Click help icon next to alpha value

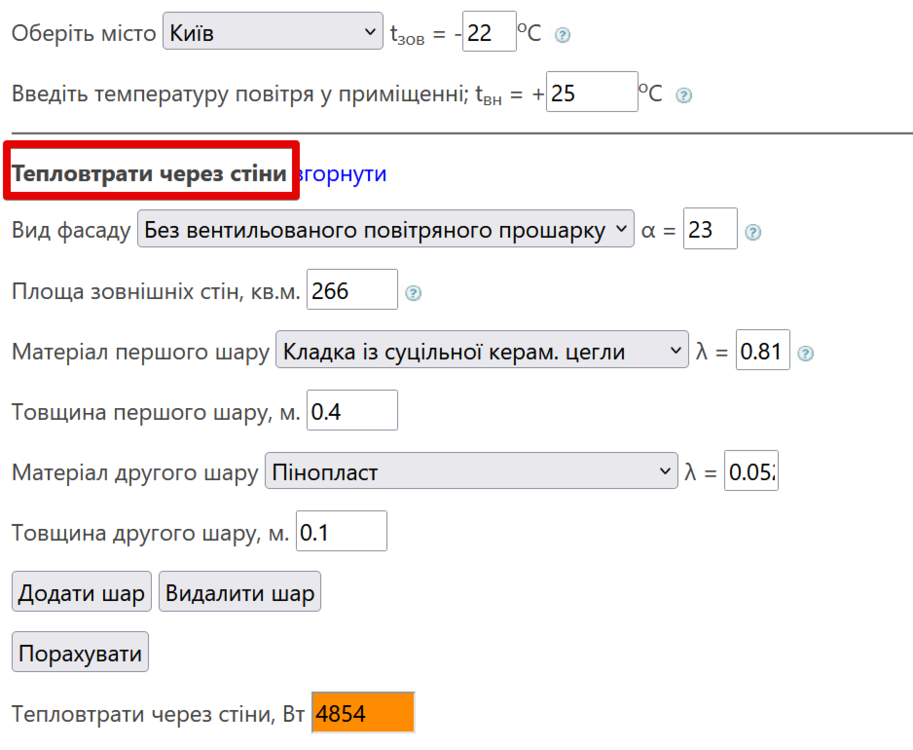pos(754,232)
